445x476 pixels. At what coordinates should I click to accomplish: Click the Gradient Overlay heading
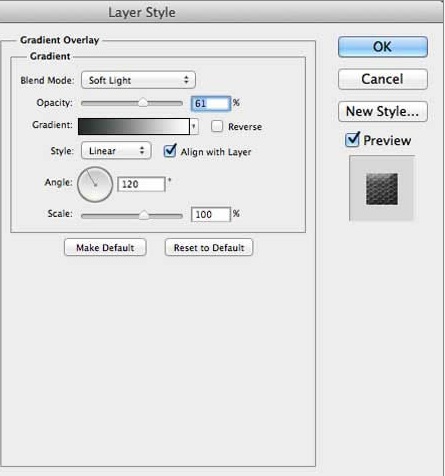(x=60, y=40)
